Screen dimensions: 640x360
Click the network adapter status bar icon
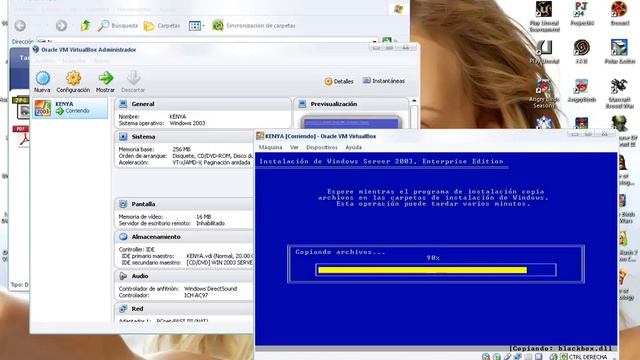pos(518,357)
